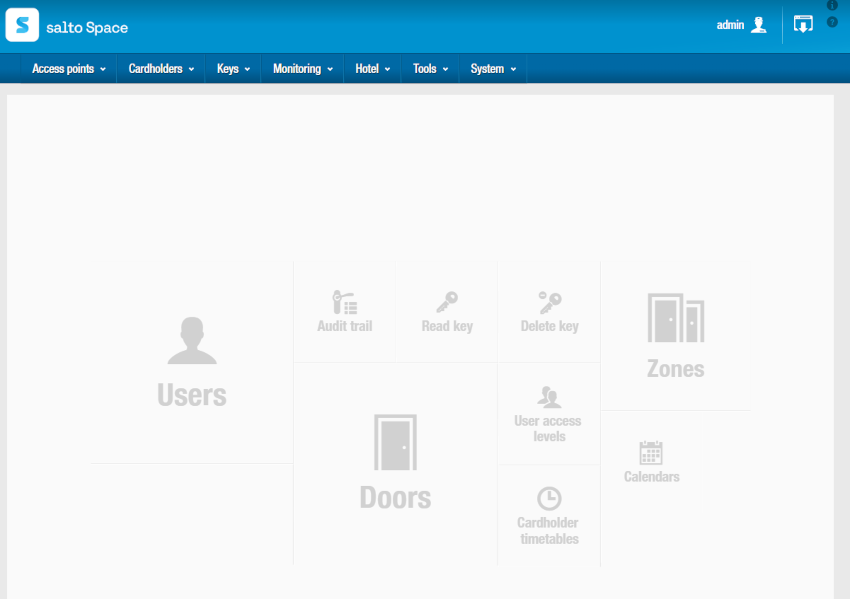The width and height of the screenshot is (850, 599).
Task: Open the Hotel menu
Action: tap(372, 69)
